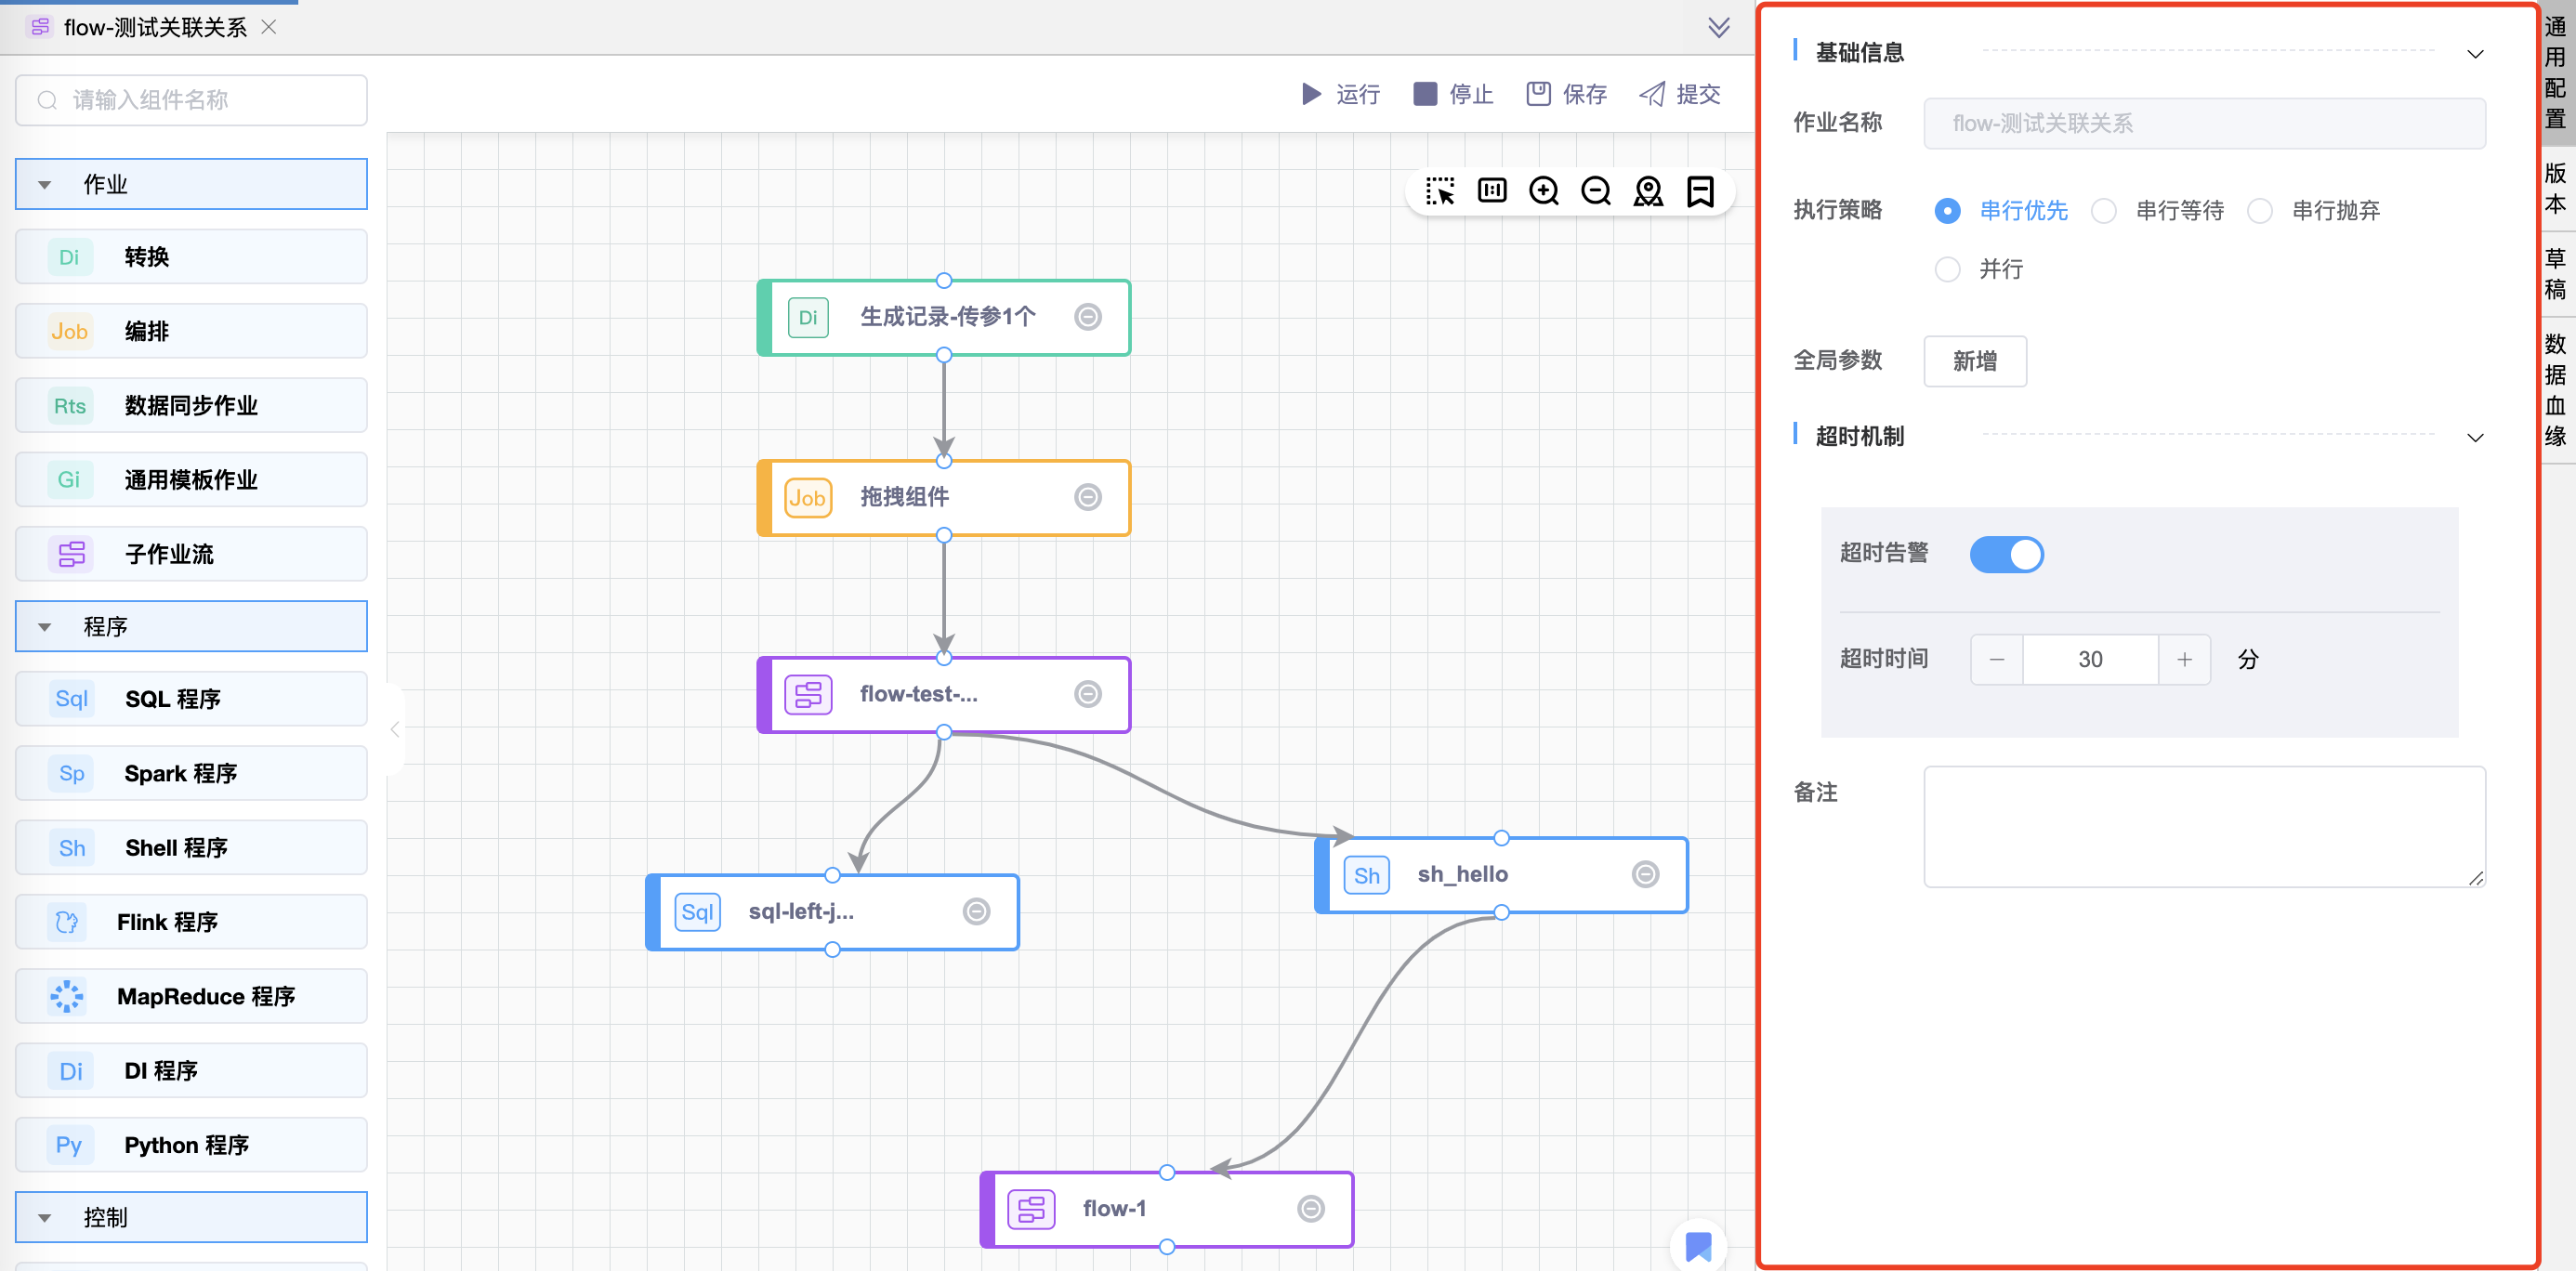
Task: Click the 运行 button
Action: (1340, 94)
